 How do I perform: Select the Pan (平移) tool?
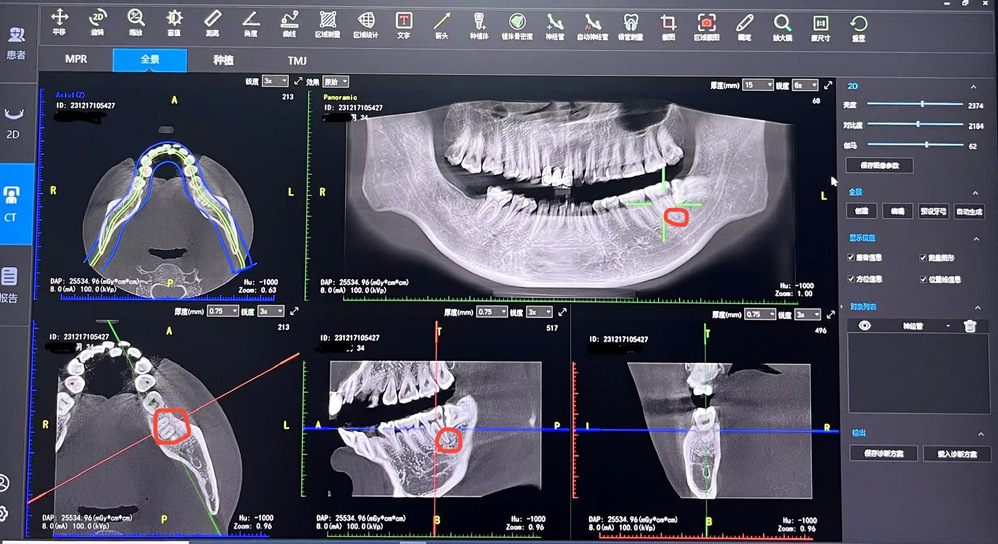pyautogui.click(x=59, y=22)
